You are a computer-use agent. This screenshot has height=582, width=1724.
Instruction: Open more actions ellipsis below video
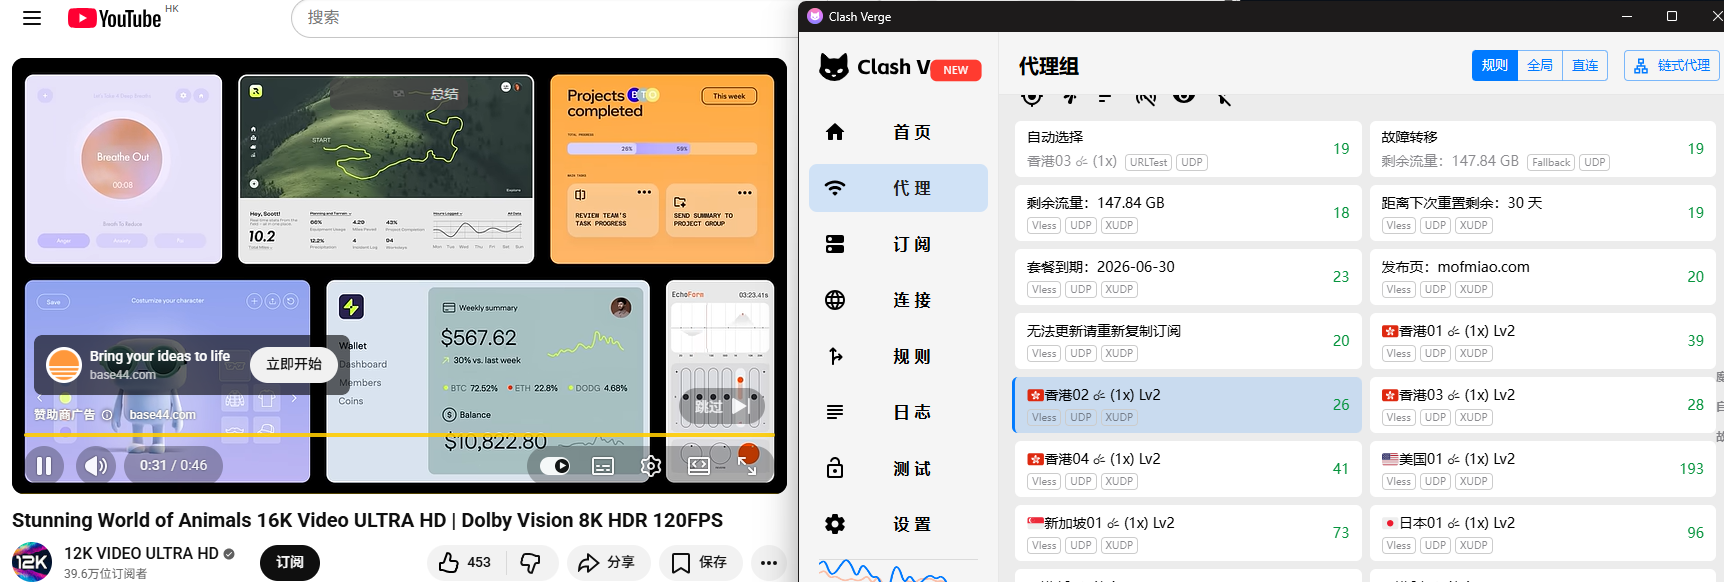pos(768,563)
